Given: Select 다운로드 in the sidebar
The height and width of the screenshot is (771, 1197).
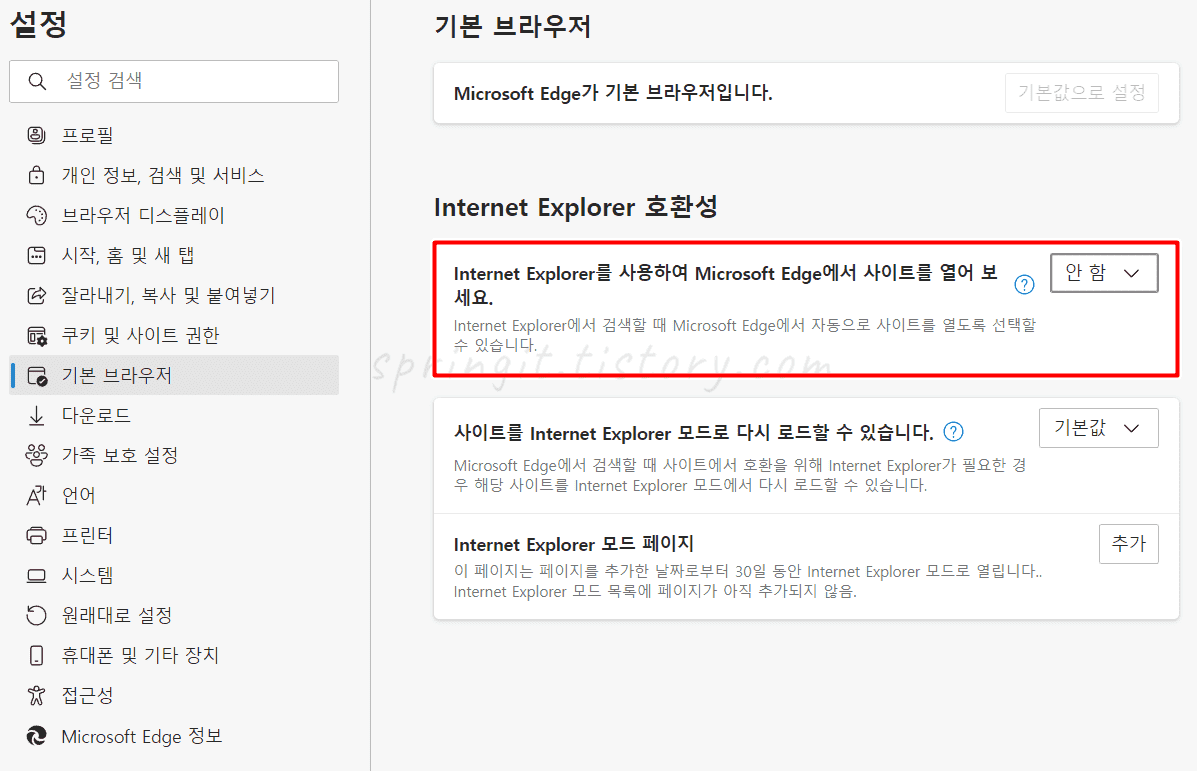Looking at the screenshot, I should pos(174,415).
